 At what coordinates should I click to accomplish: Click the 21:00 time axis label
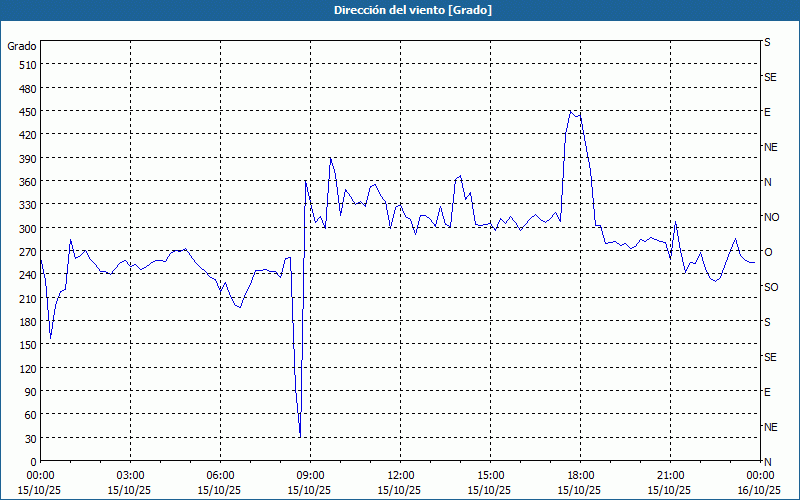click(x=670, y=476)
